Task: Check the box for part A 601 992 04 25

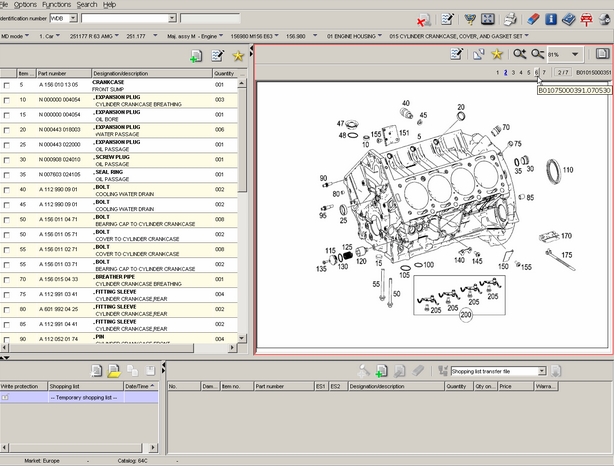Action: pos(7,310)
